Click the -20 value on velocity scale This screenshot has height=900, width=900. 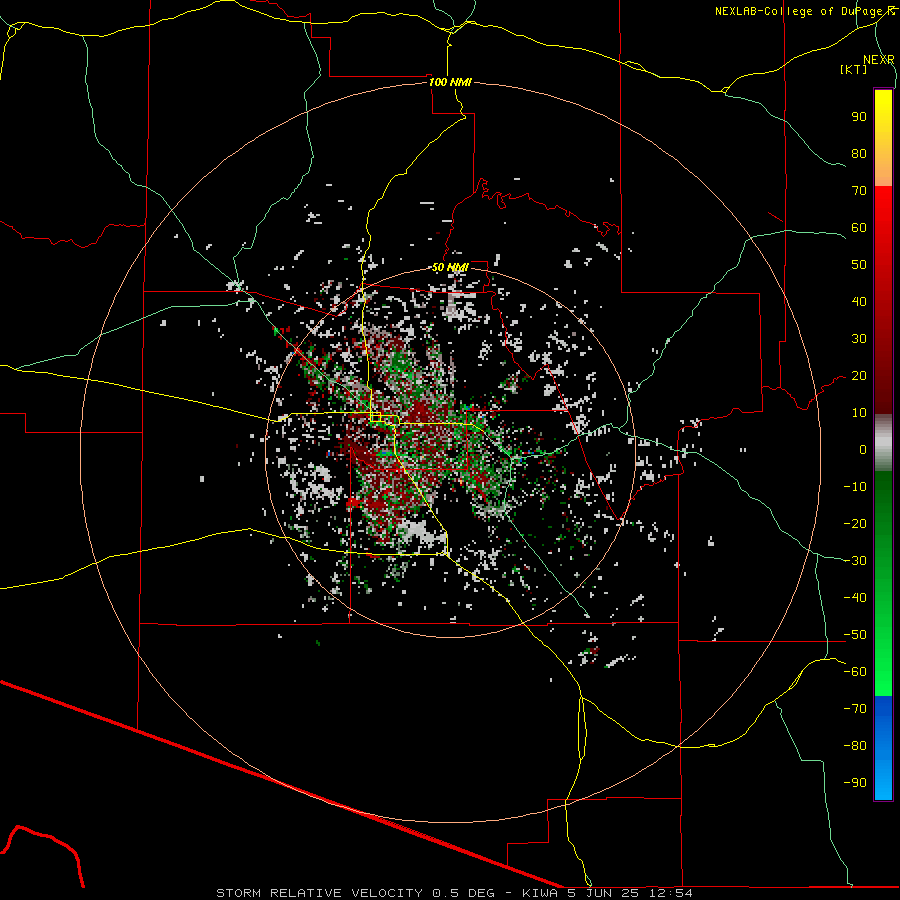pyautogui.click(x=855, y=523)
